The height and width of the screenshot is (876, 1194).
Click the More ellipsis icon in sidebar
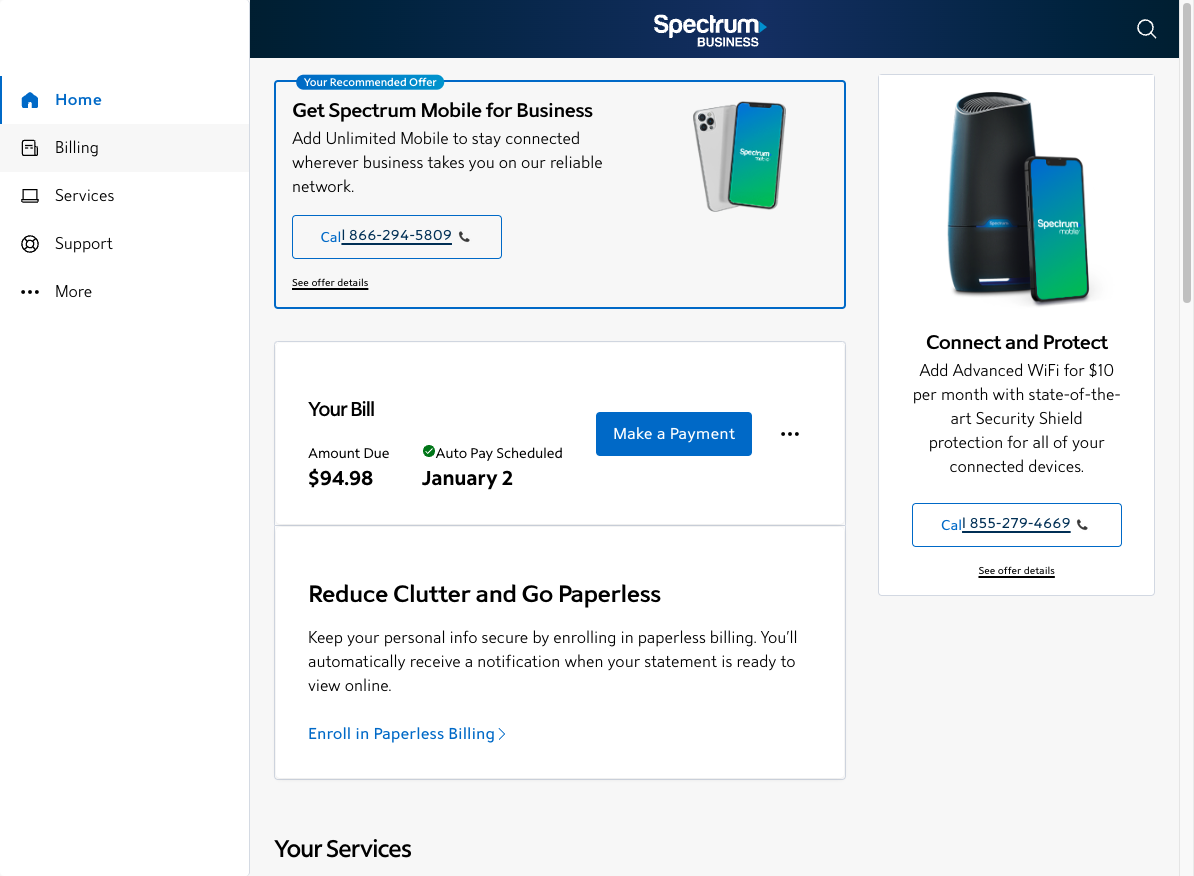tap(30, 292)
